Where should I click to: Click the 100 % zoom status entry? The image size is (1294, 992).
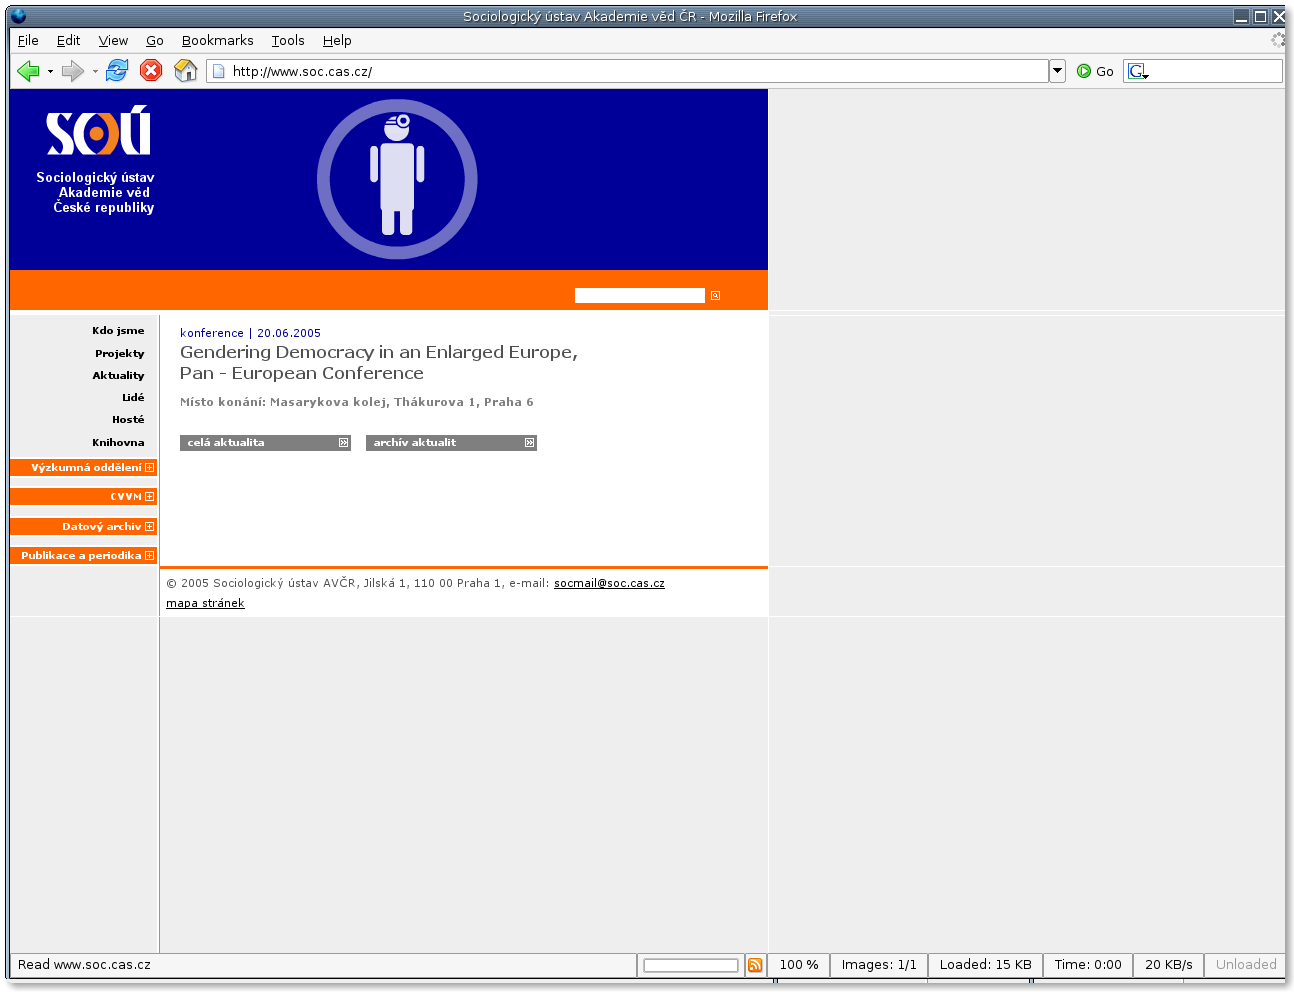pyautogui.click(x=799, y=965)
